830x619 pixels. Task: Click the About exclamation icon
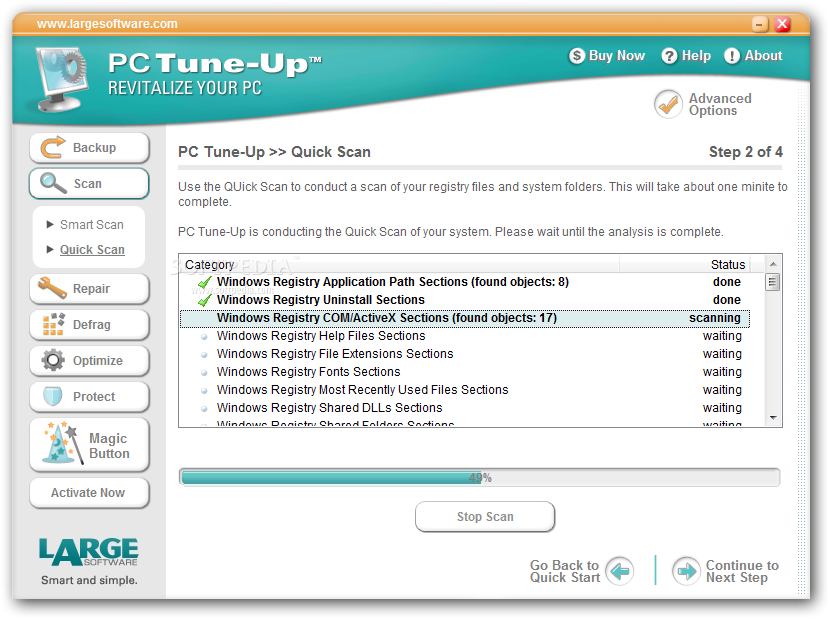(x=732, y=56)
